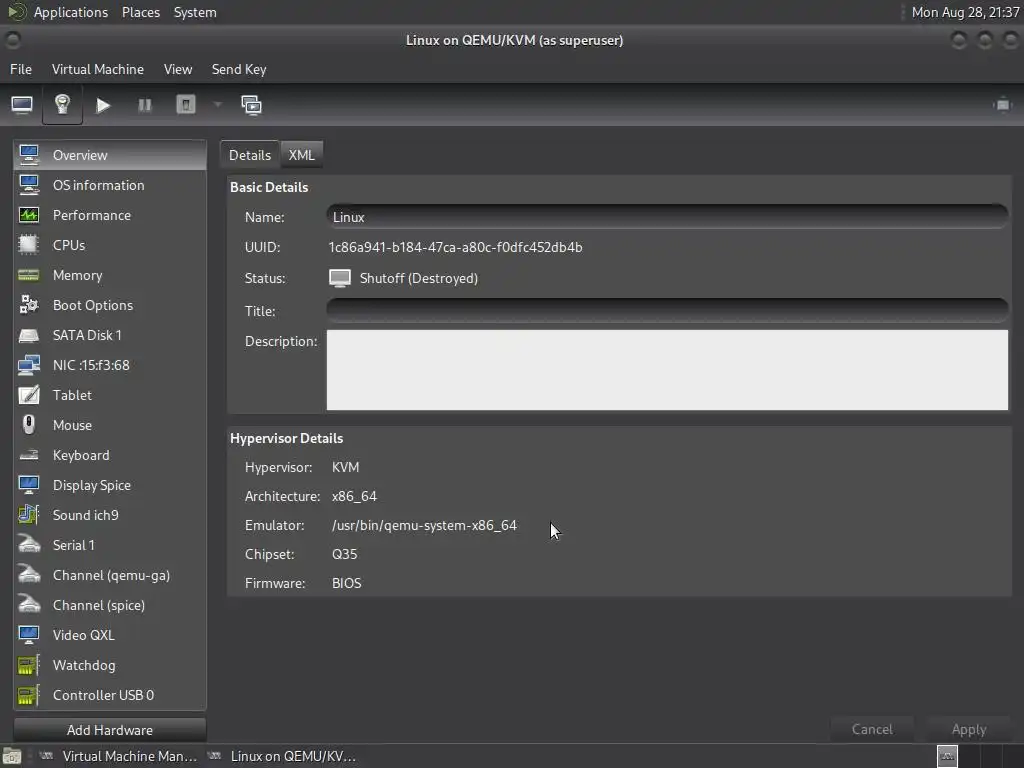
Task: Switch to the Details tab
Action: pos(250,155)
